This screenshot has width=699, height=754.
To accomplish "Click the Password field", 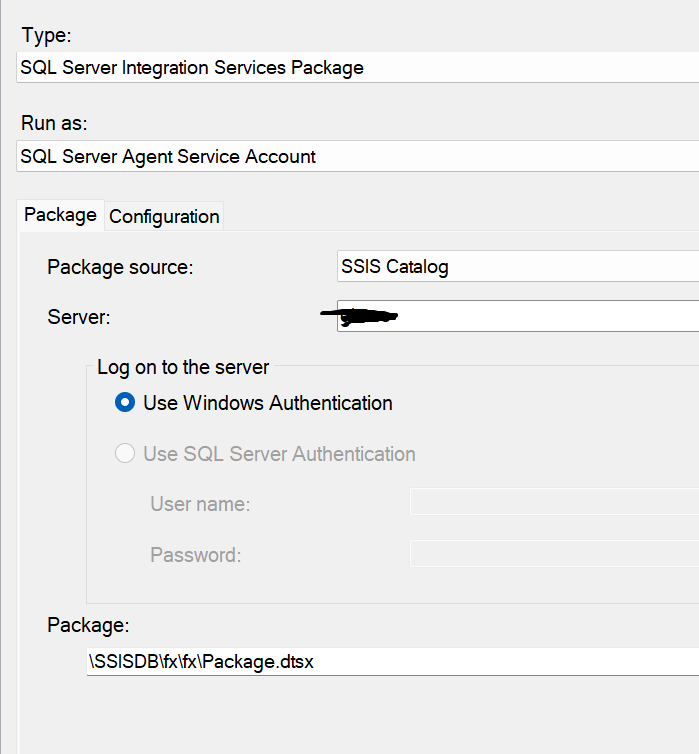I will coord(554,553).
